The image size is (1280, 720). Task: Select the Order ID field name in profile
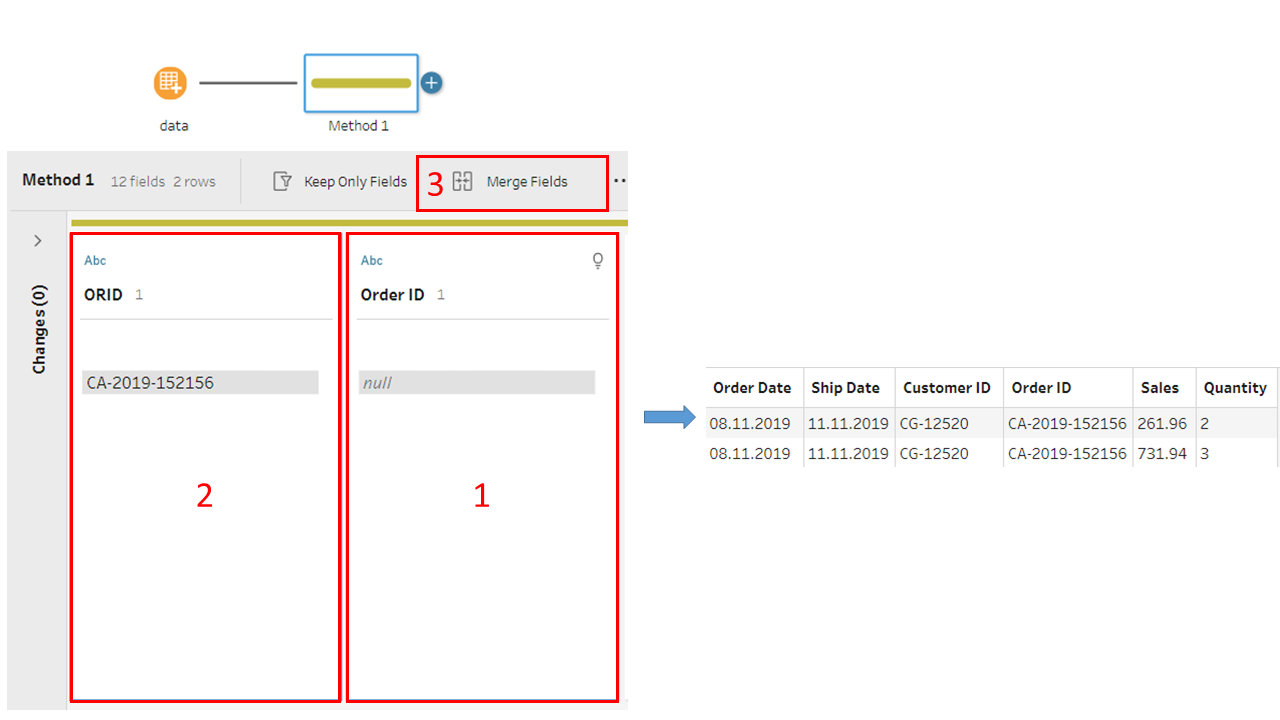[x=392, y=295]
